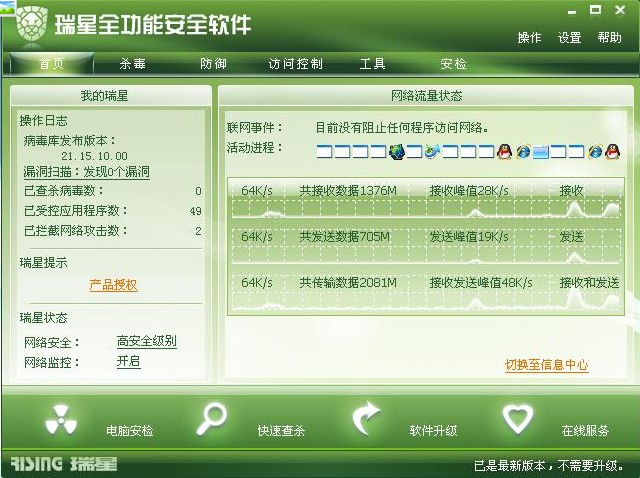
Task: Open the 防御 tab
Action: point(213,64)
